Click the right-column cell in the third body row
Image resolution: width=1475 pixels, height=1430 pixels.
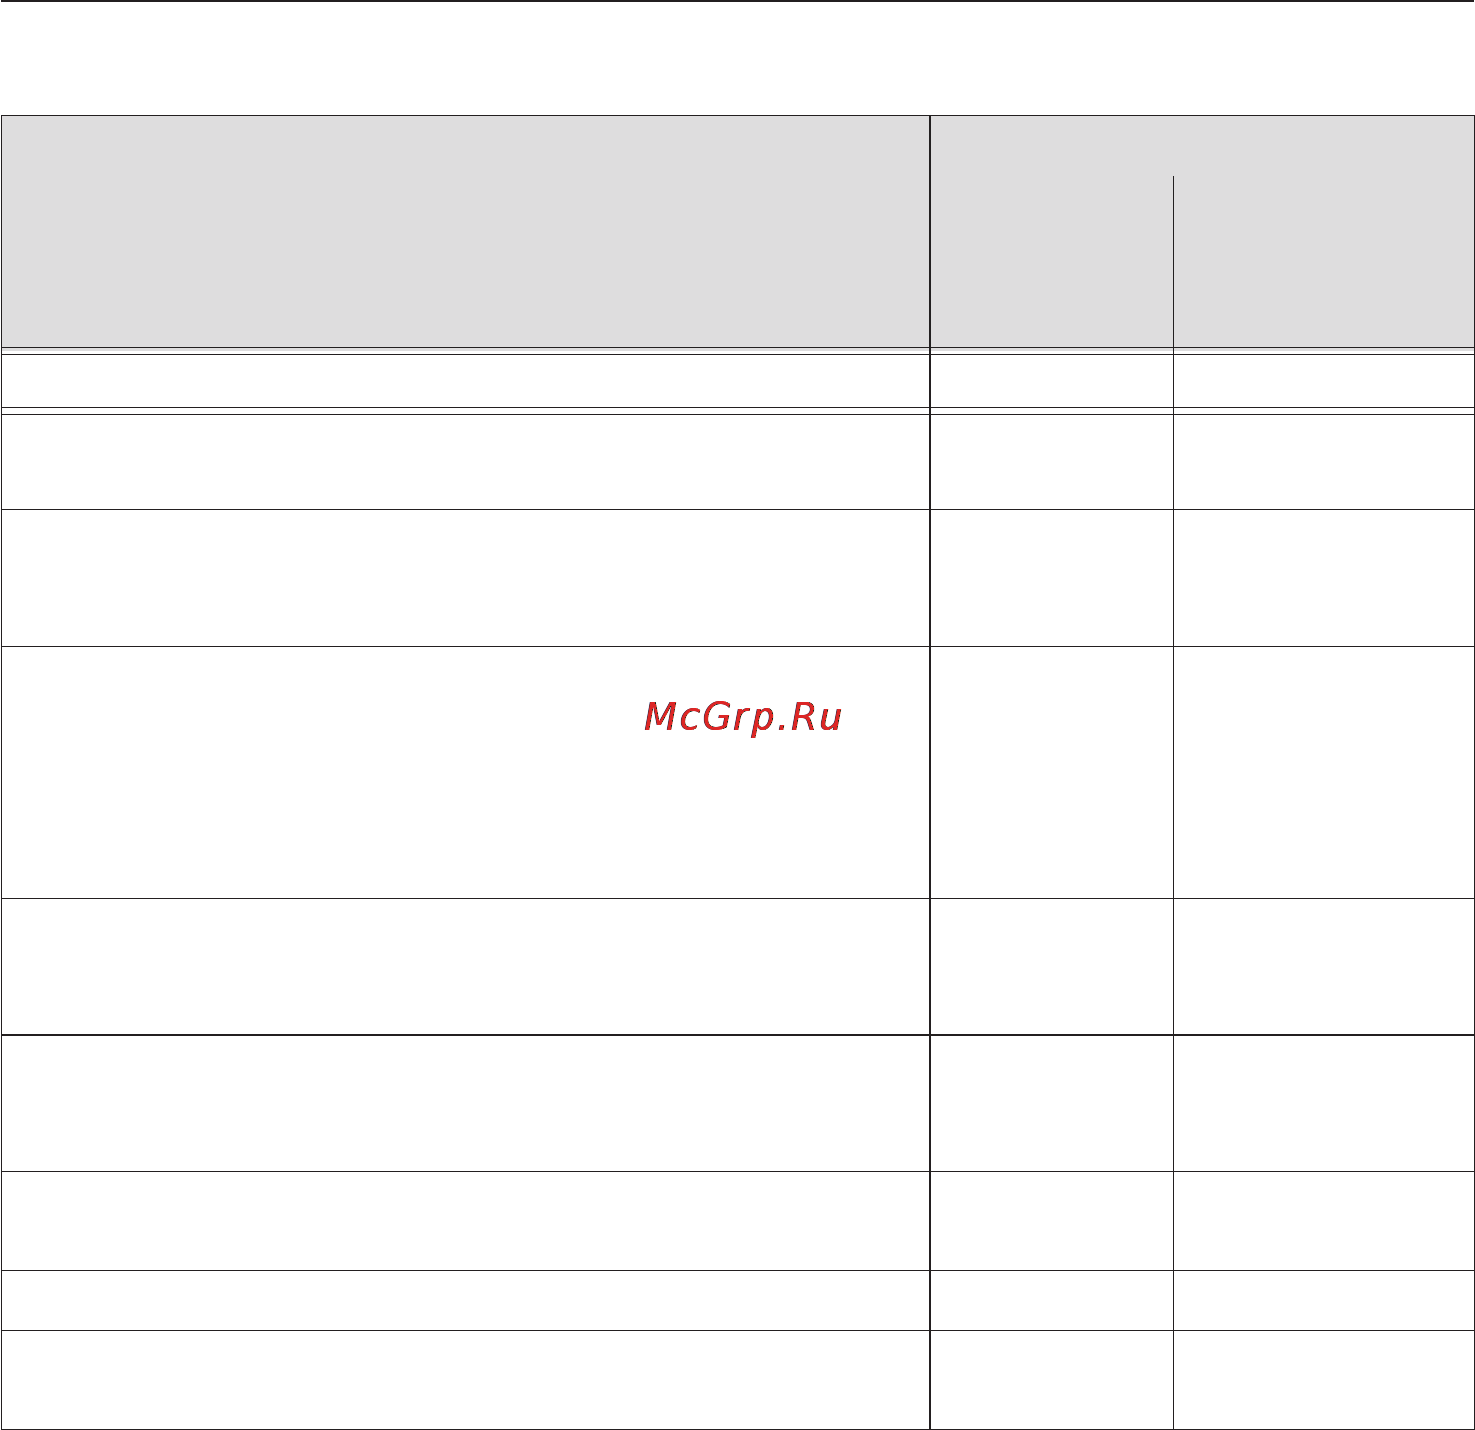[1324, 578]
